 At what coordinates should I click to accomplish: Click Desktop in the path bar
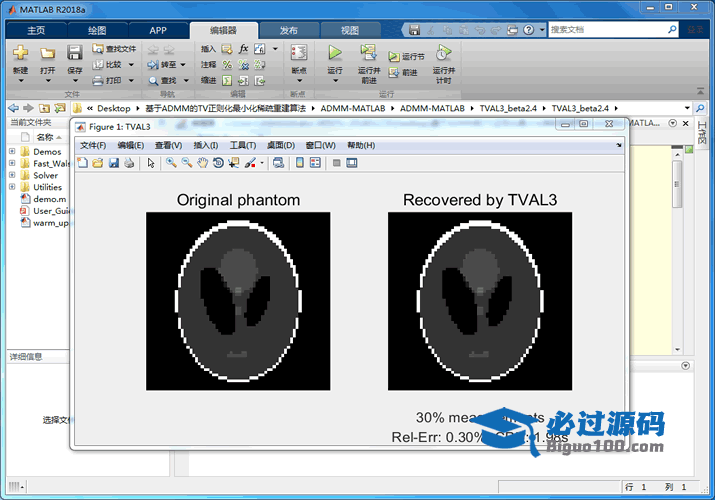tap(114, 108)
